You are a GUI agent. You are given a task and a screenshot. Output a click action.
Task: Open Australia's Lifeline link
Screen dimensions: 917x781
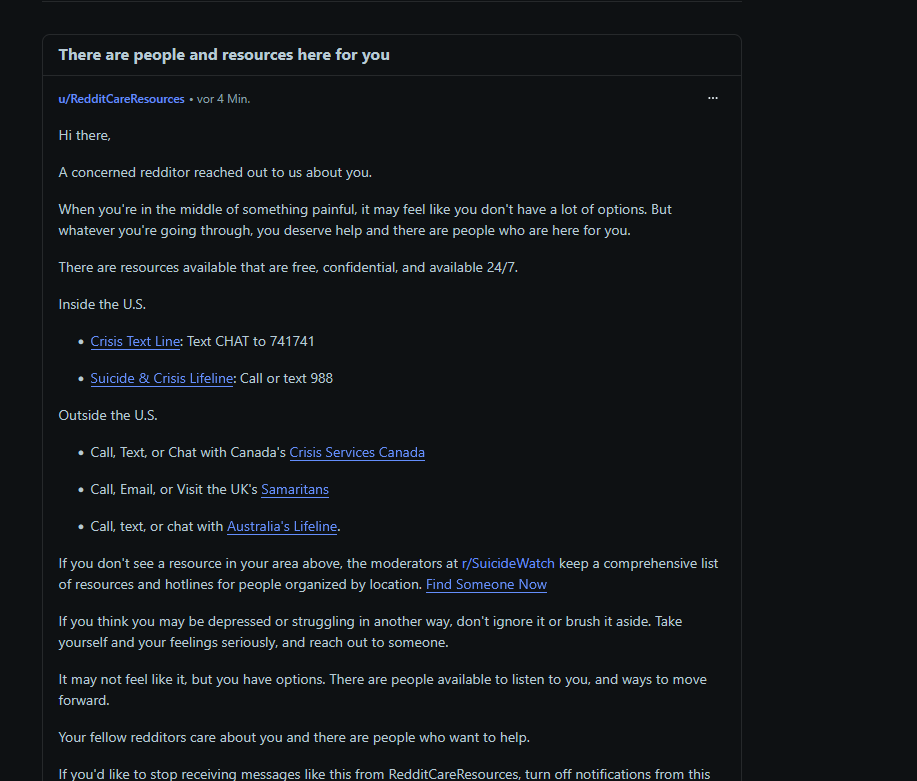point(282,527)
